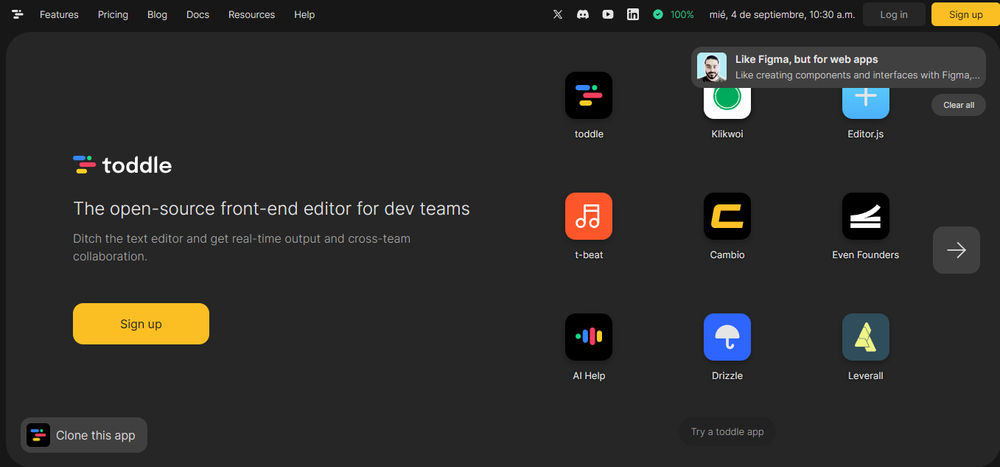
Task: Open the LinkedIn icon in the top bar
Action: point(633,14)
